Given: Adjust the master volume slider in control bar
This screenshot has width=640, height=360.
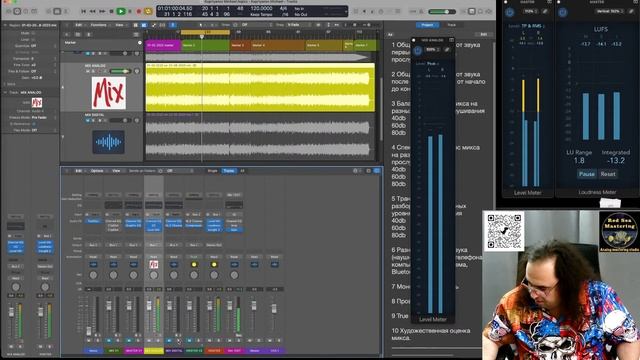Looking at the screenshot, I should click(x=442, y=11).
